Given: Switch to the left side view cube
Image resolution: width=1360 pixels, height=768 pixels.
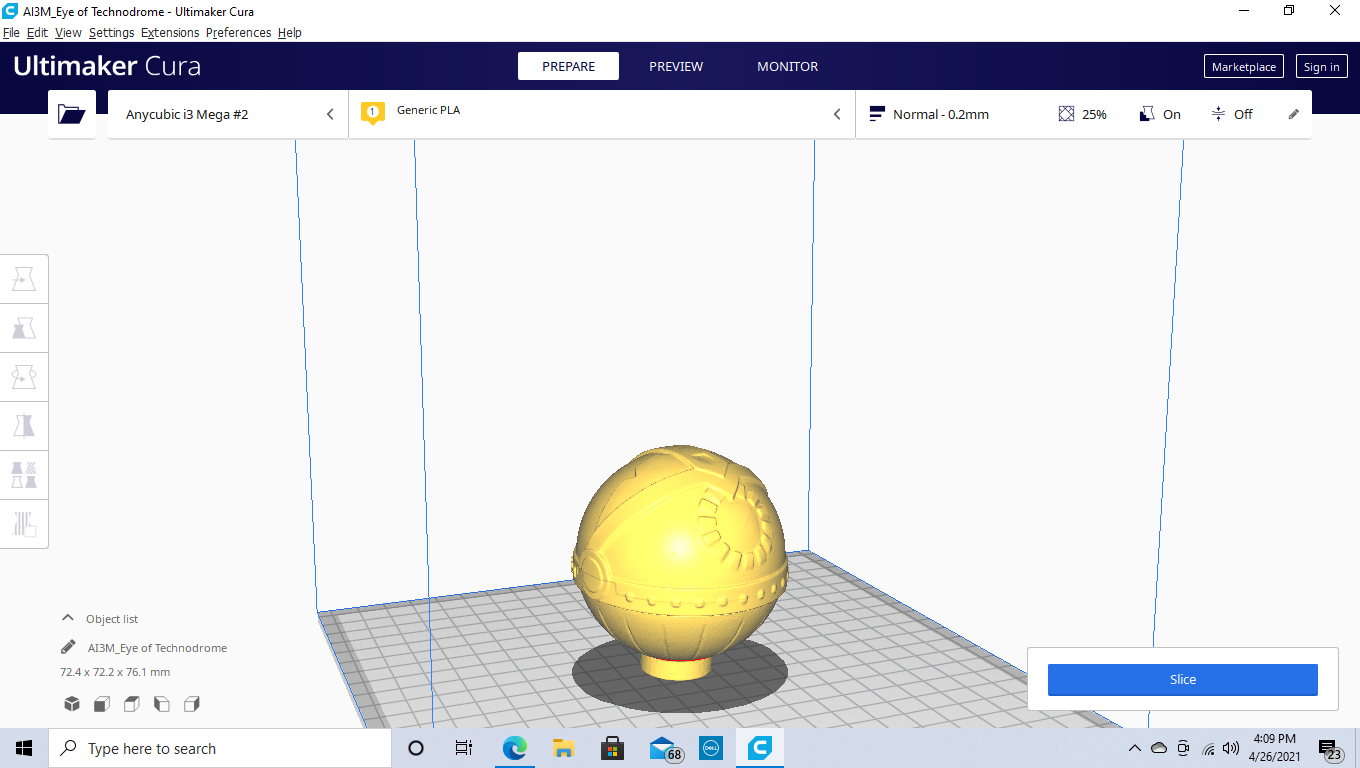Looking at the screenshot, I should (161, 704).
